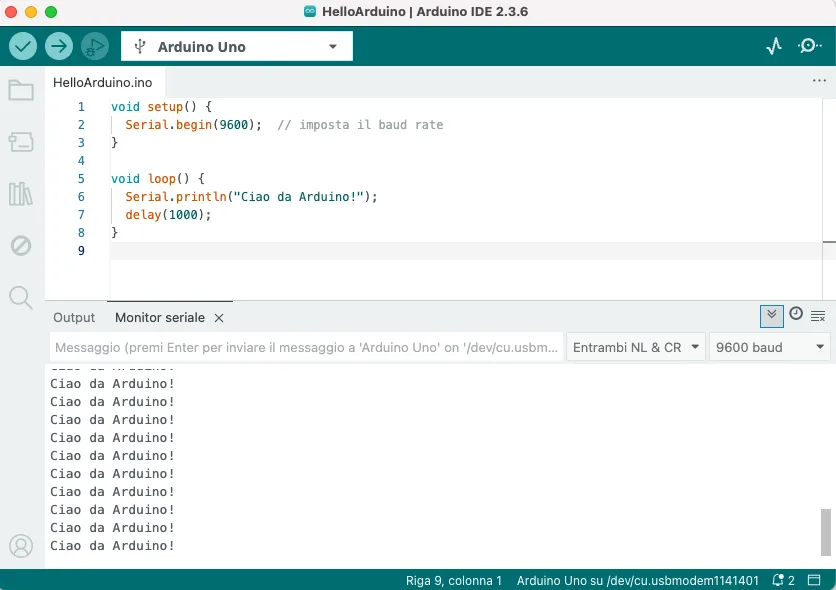Open the 9600 baud rate dropdown

pos(770,347)
